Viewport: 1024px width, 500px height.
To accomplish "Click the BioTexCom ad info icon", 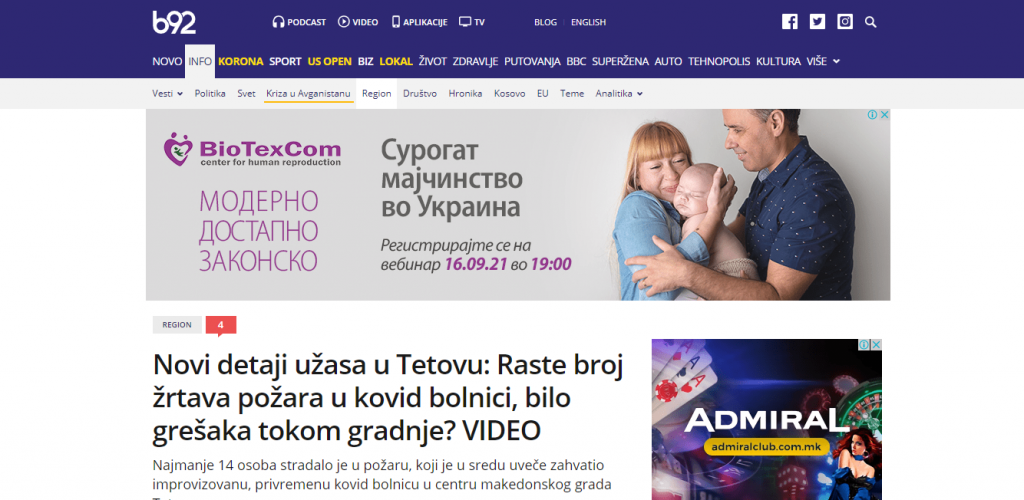I will tap(872, 115).
